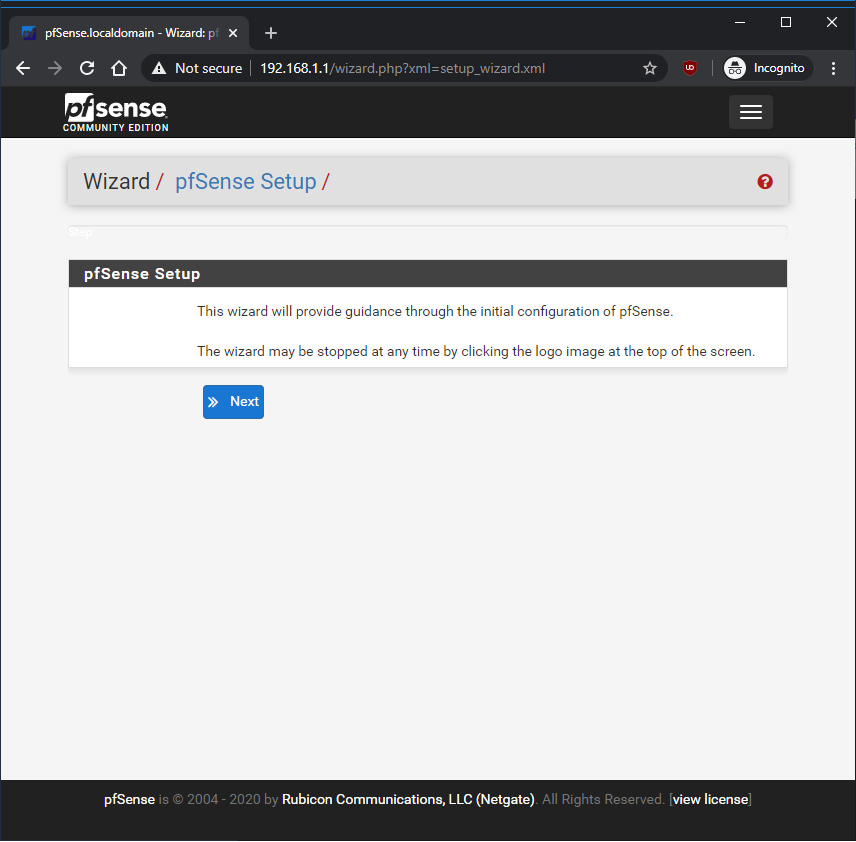Minimize the browser window

tap(740, 22)
